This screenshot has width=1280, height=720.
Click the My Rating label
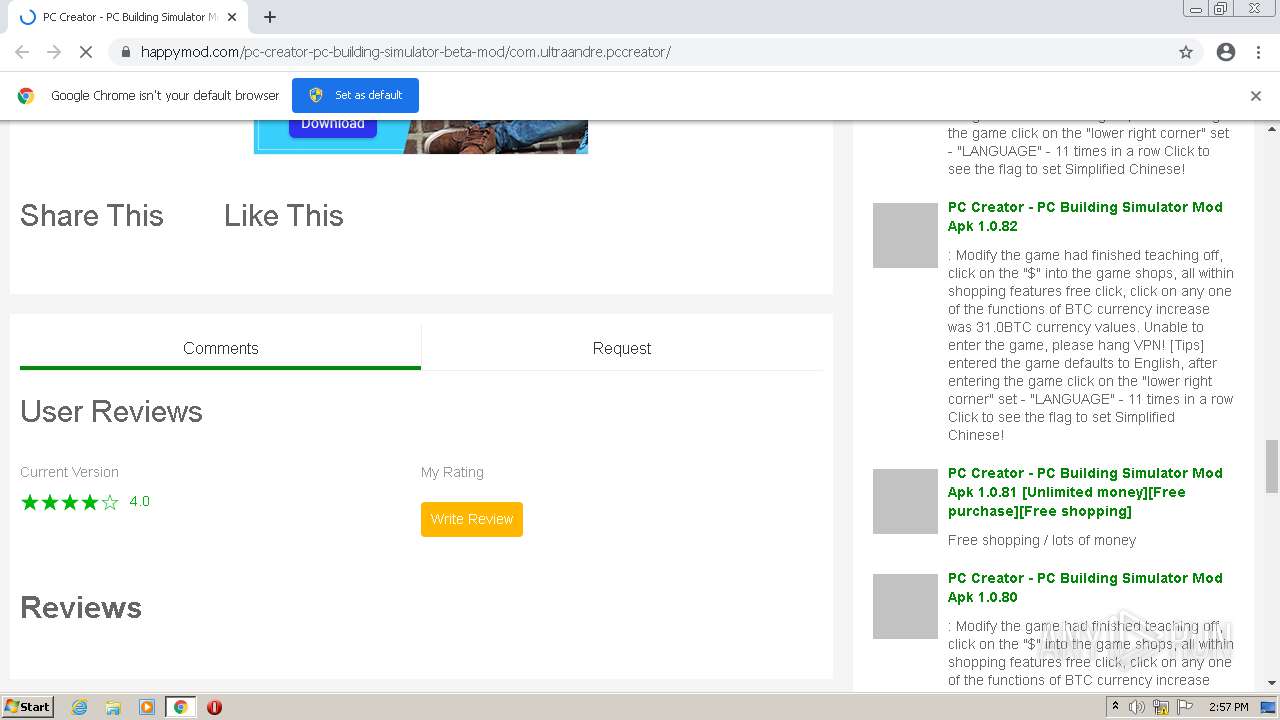click(x=452, y=472)
